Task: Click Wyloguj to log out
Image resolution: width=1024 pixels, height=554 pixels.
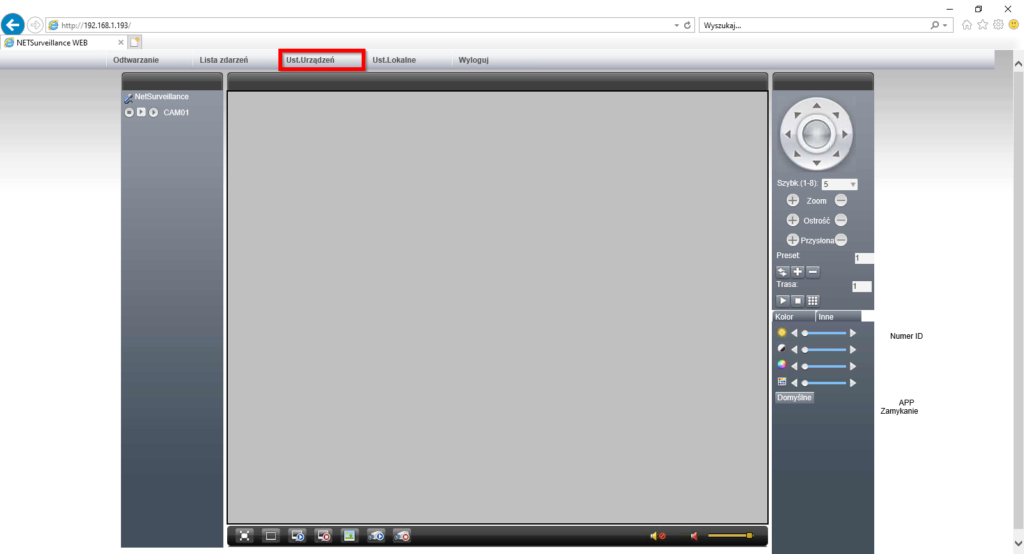Action: click(473, 60)
